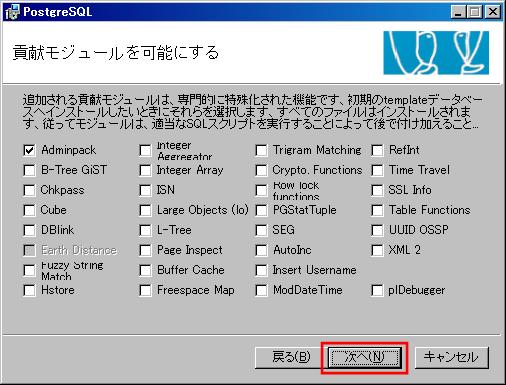Tick the Freespace Map checkbox

click(145, 290)
